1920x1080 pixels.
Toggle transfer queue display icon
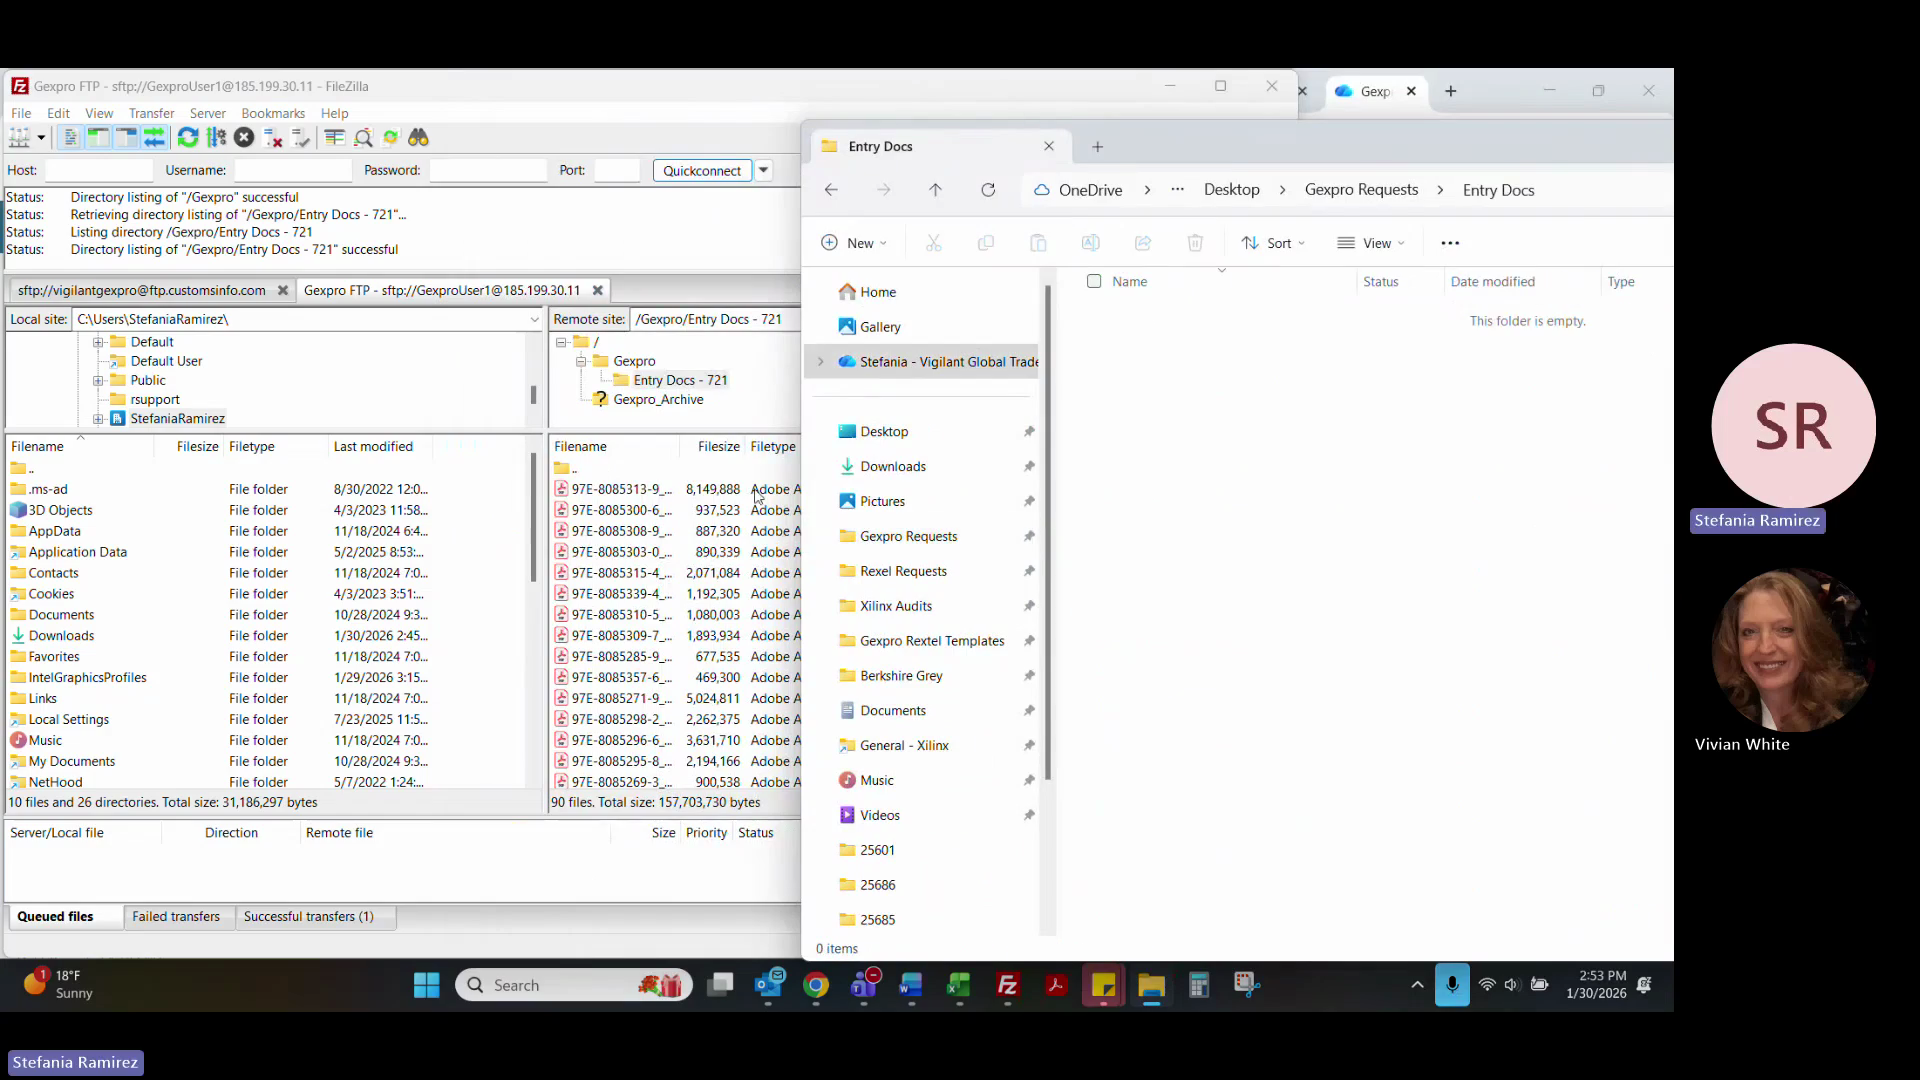154,138
